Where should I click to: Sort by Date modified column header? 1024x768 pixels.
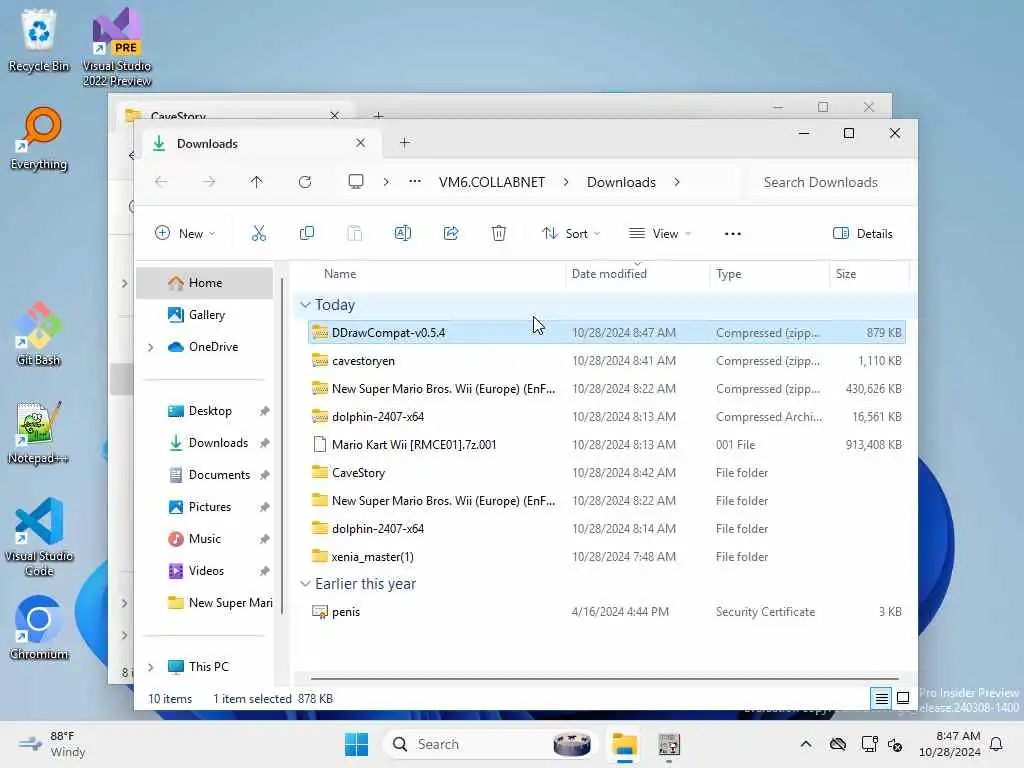609,274
